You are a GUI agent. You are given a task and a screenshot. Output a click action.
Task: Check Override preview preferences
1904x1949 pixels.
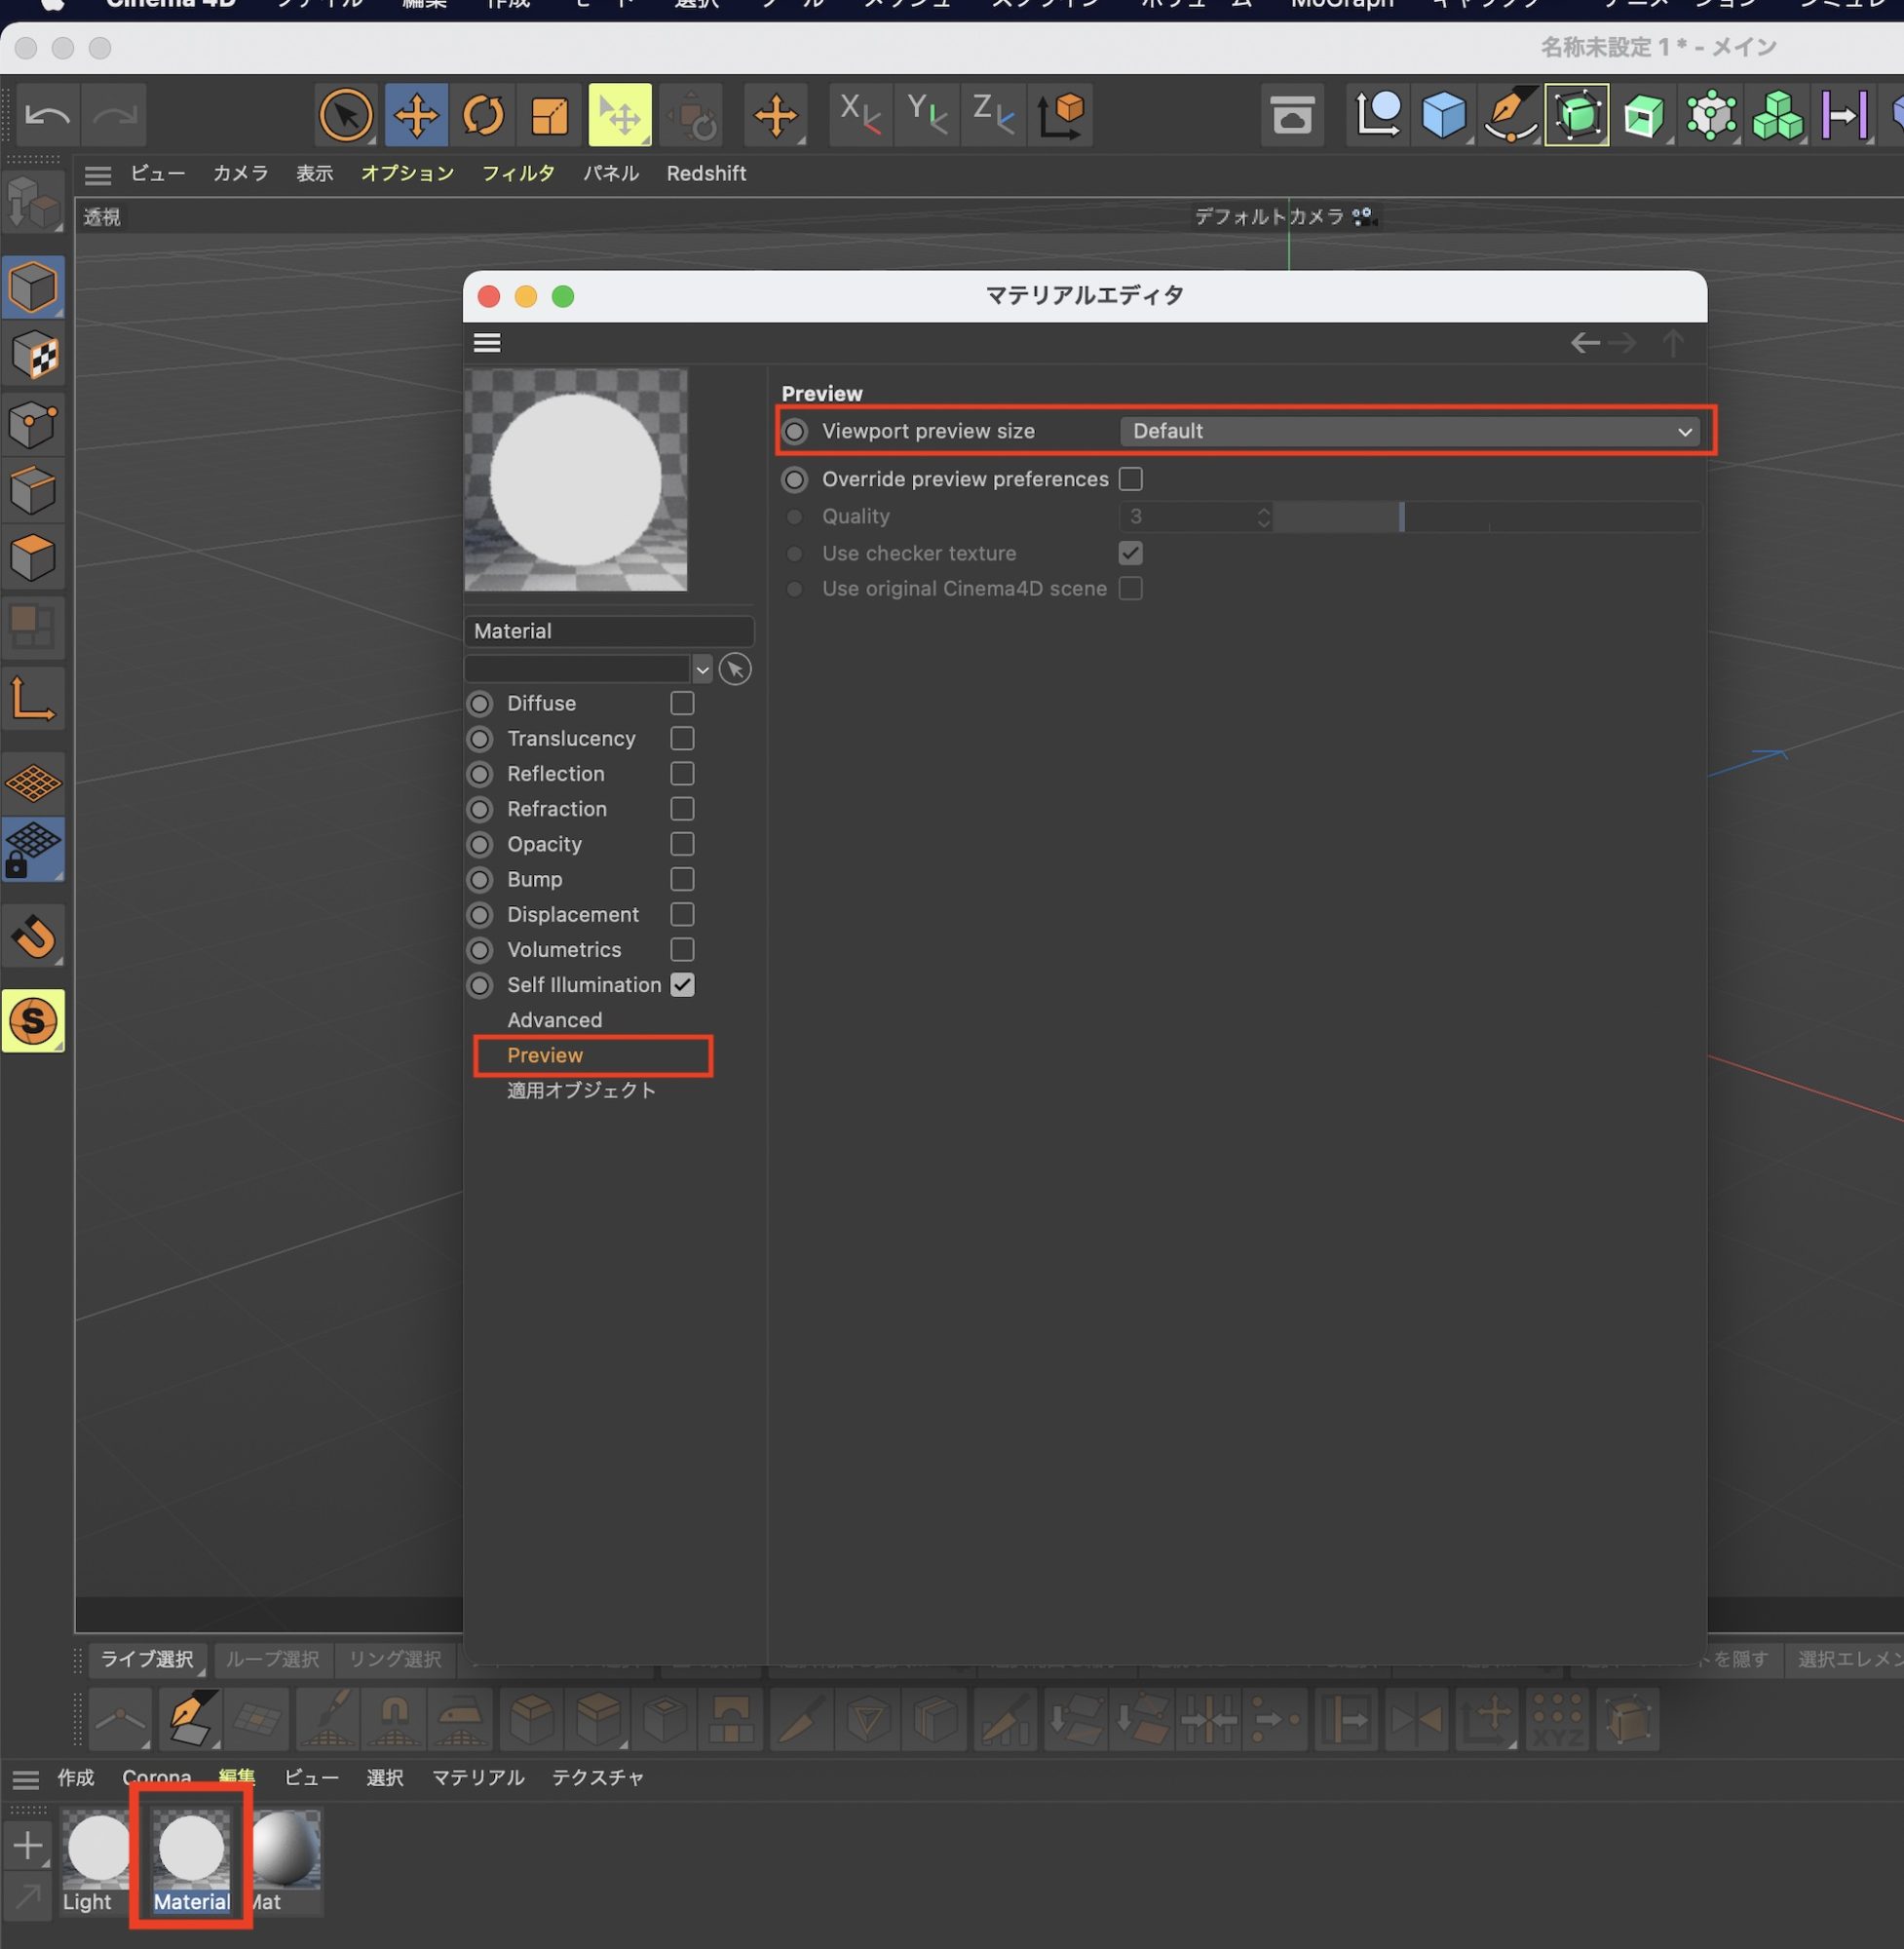[1130, 479]
